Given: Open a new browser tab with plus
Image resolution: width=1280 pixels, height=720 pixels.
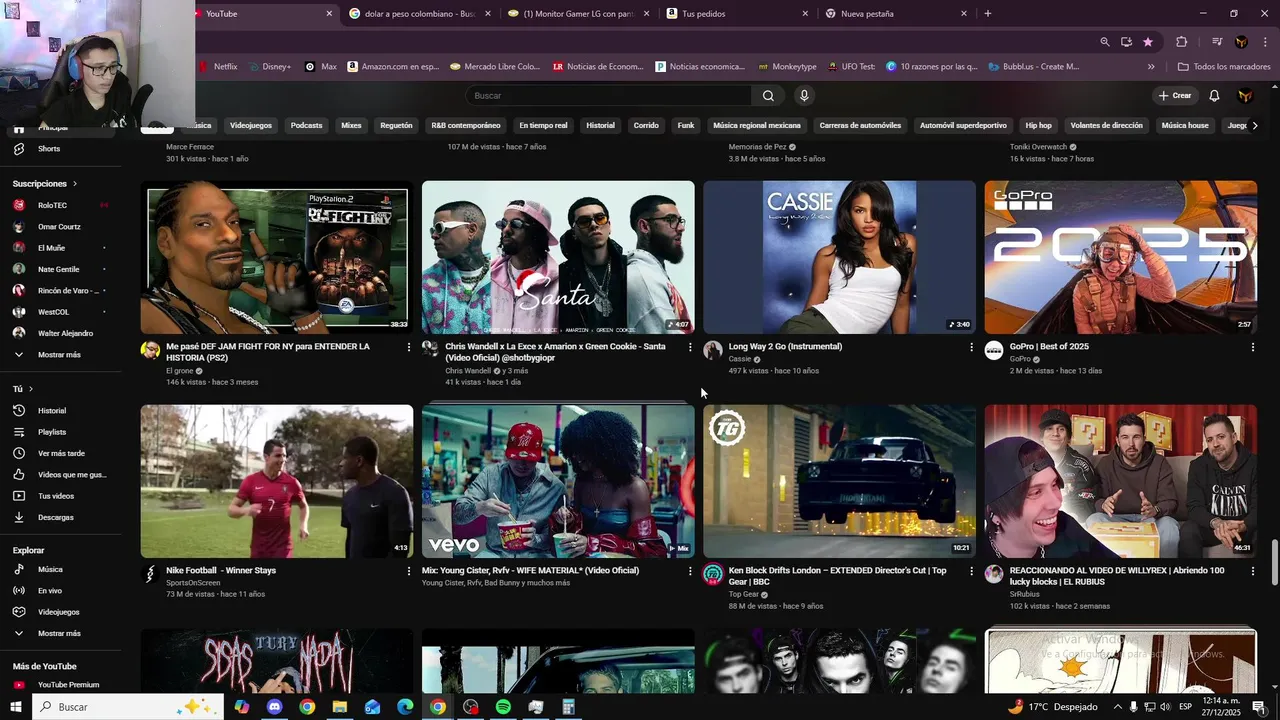Looking at the screenshot, I should point(988,14).
